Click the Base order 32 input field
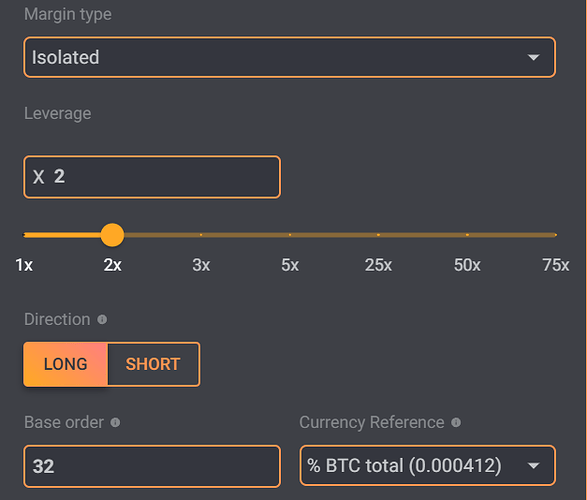The image size is (587, 500). (x=152, y=466)
